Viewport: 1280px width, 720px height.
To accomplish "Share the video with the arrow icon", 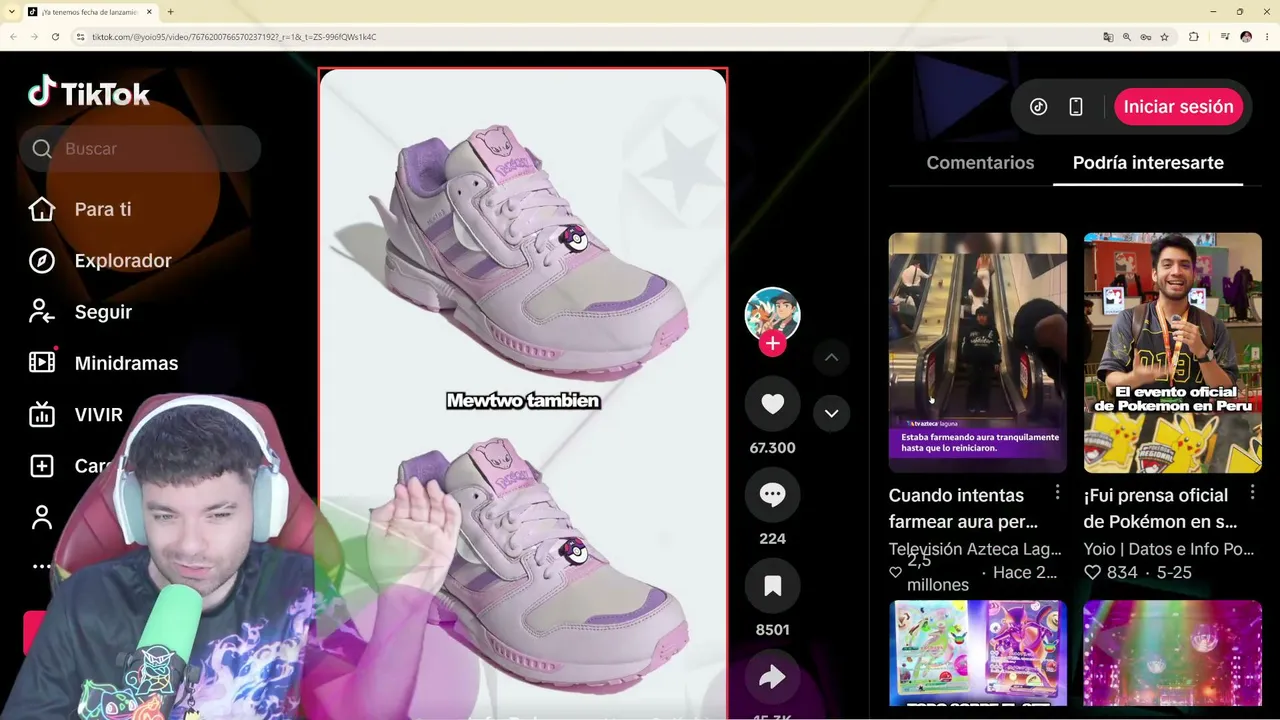I will (x=772, y=678).
